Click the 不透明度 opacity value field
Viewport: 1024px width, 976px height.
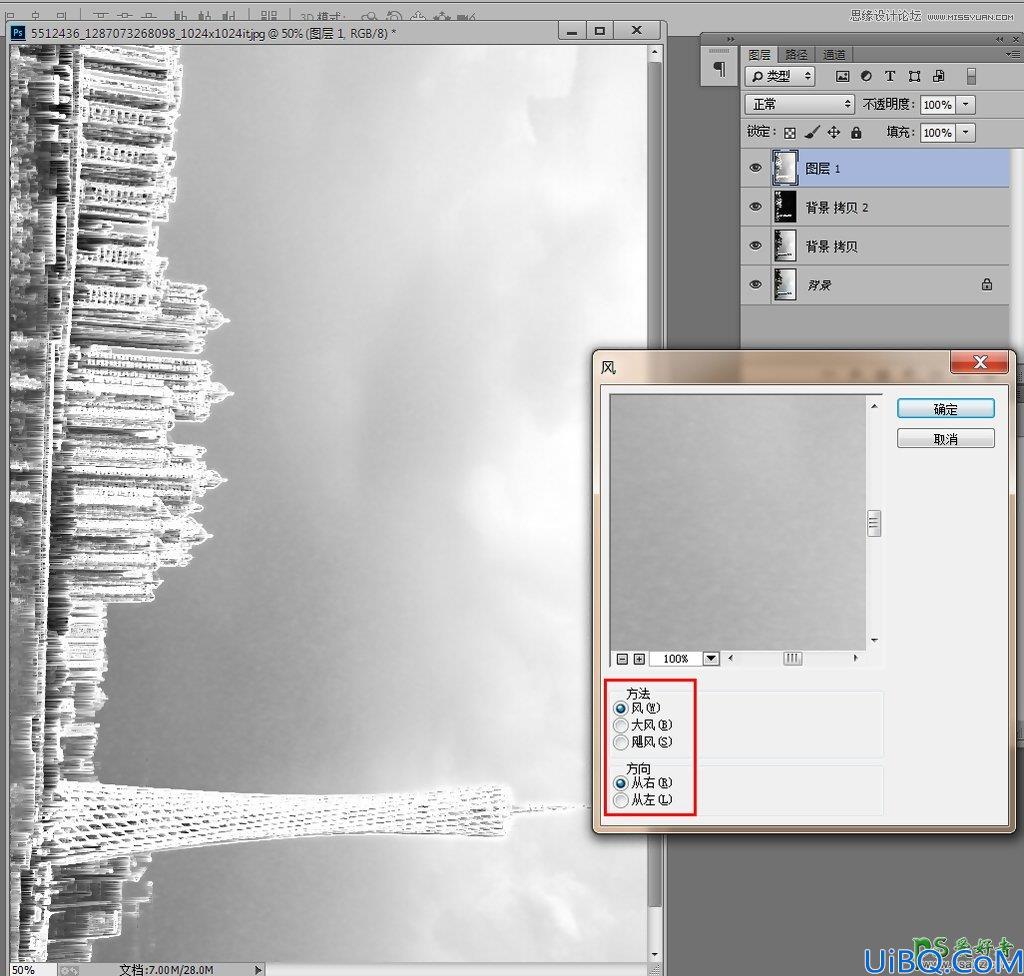pos(937,105)
